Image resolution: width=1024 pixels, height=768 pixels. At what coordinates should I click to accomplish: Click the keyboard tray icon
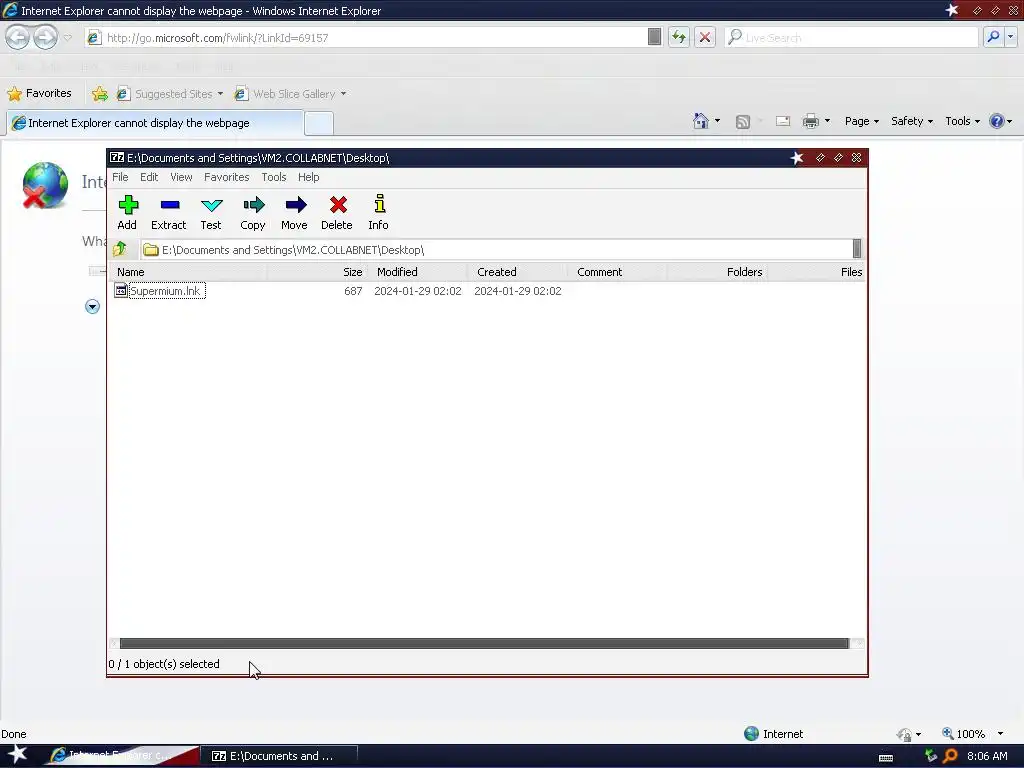click(886, 758)
